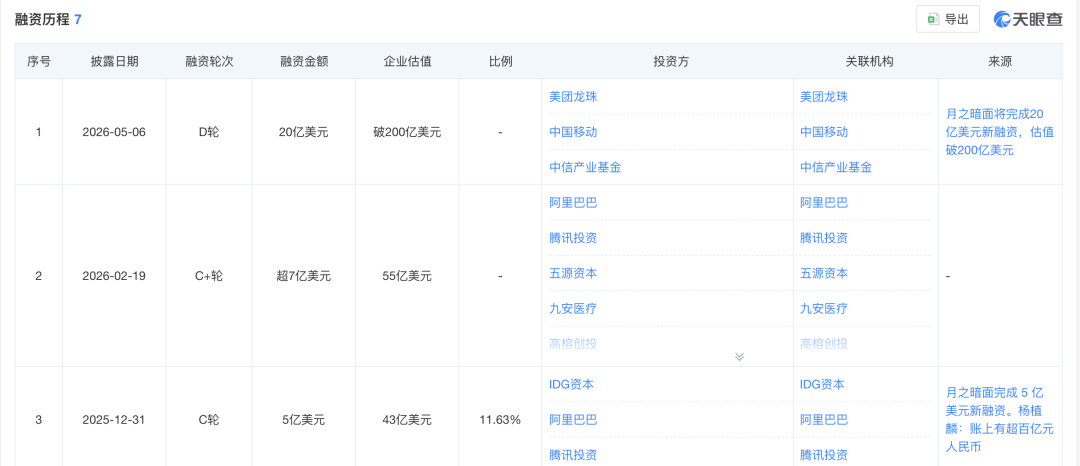Open the 月之暗面将完成20亿美元新融资 source link

[1000, 132]
